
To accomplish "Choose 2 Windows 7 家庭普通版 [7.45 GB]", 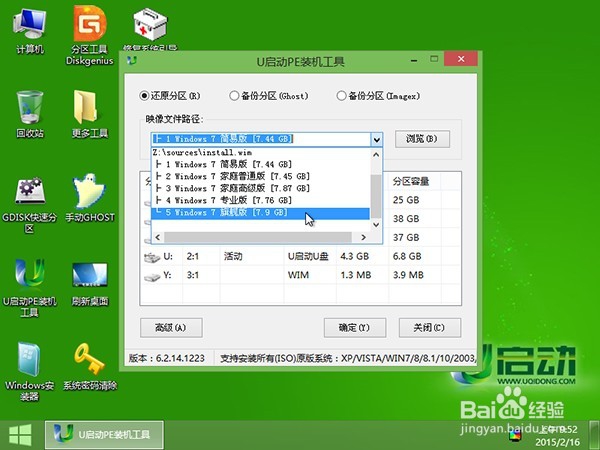I will point(261,176).
